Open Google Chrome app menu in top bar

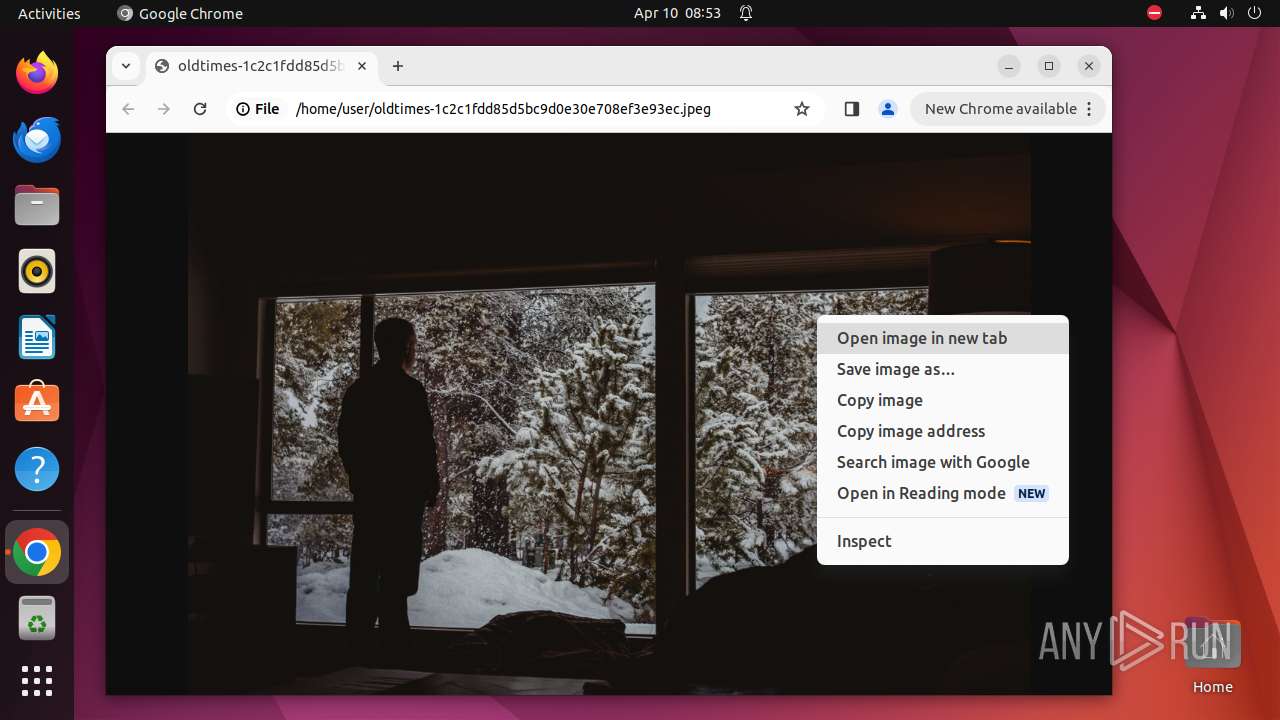[x=180, y=13]
